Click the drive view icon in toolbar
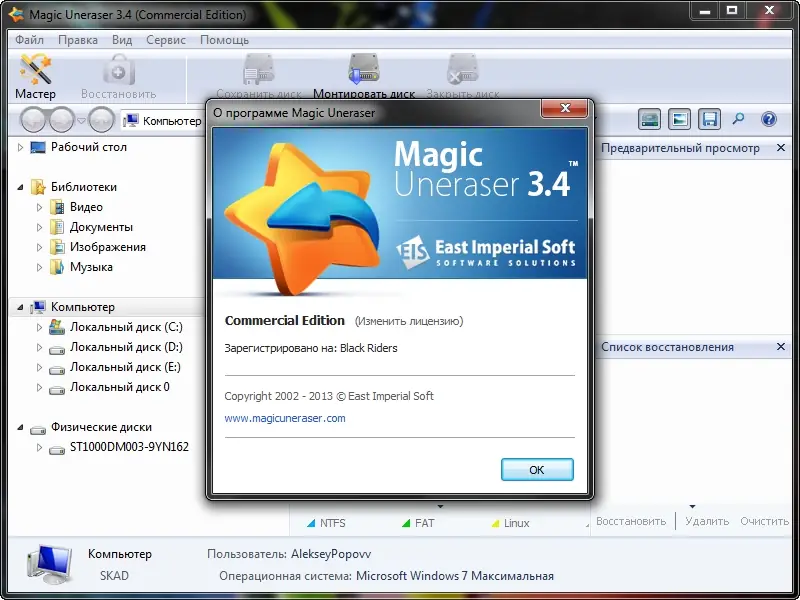 coord(649,119)
